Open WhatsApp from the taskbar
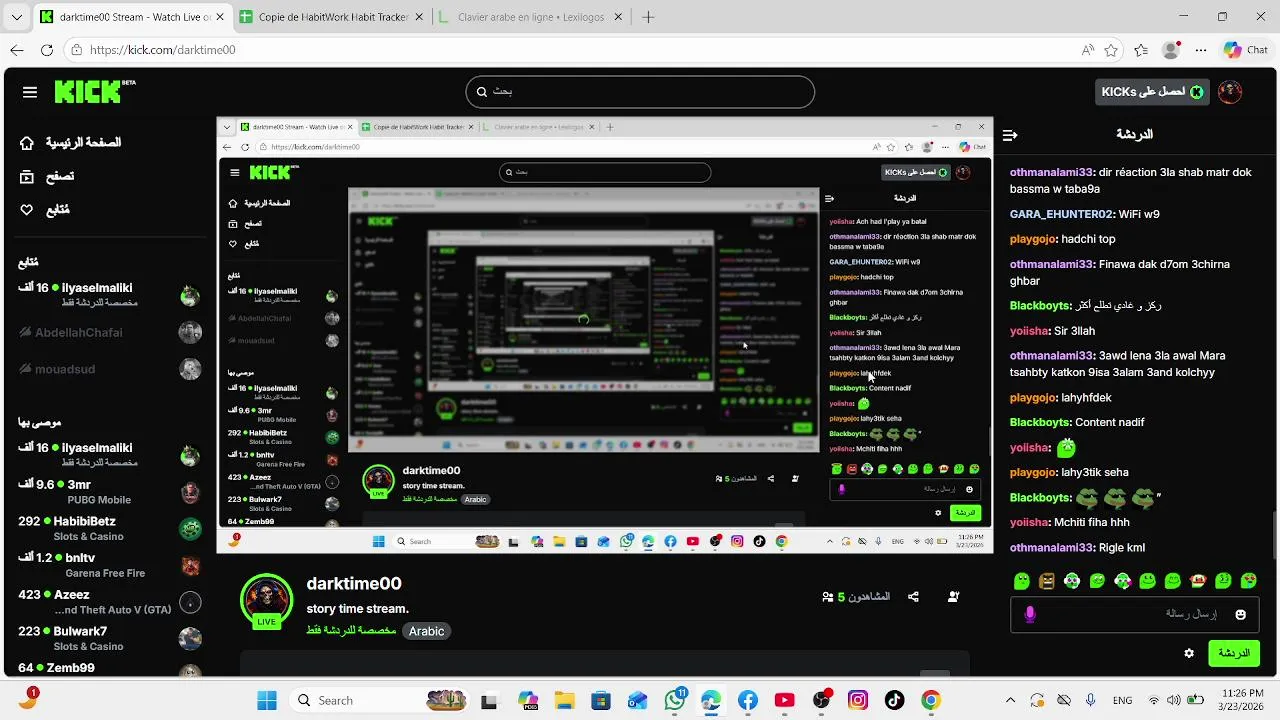Image resolution: width=1280 pixels, height=720 pixels. pyautogui.click(x=676, y=700)
